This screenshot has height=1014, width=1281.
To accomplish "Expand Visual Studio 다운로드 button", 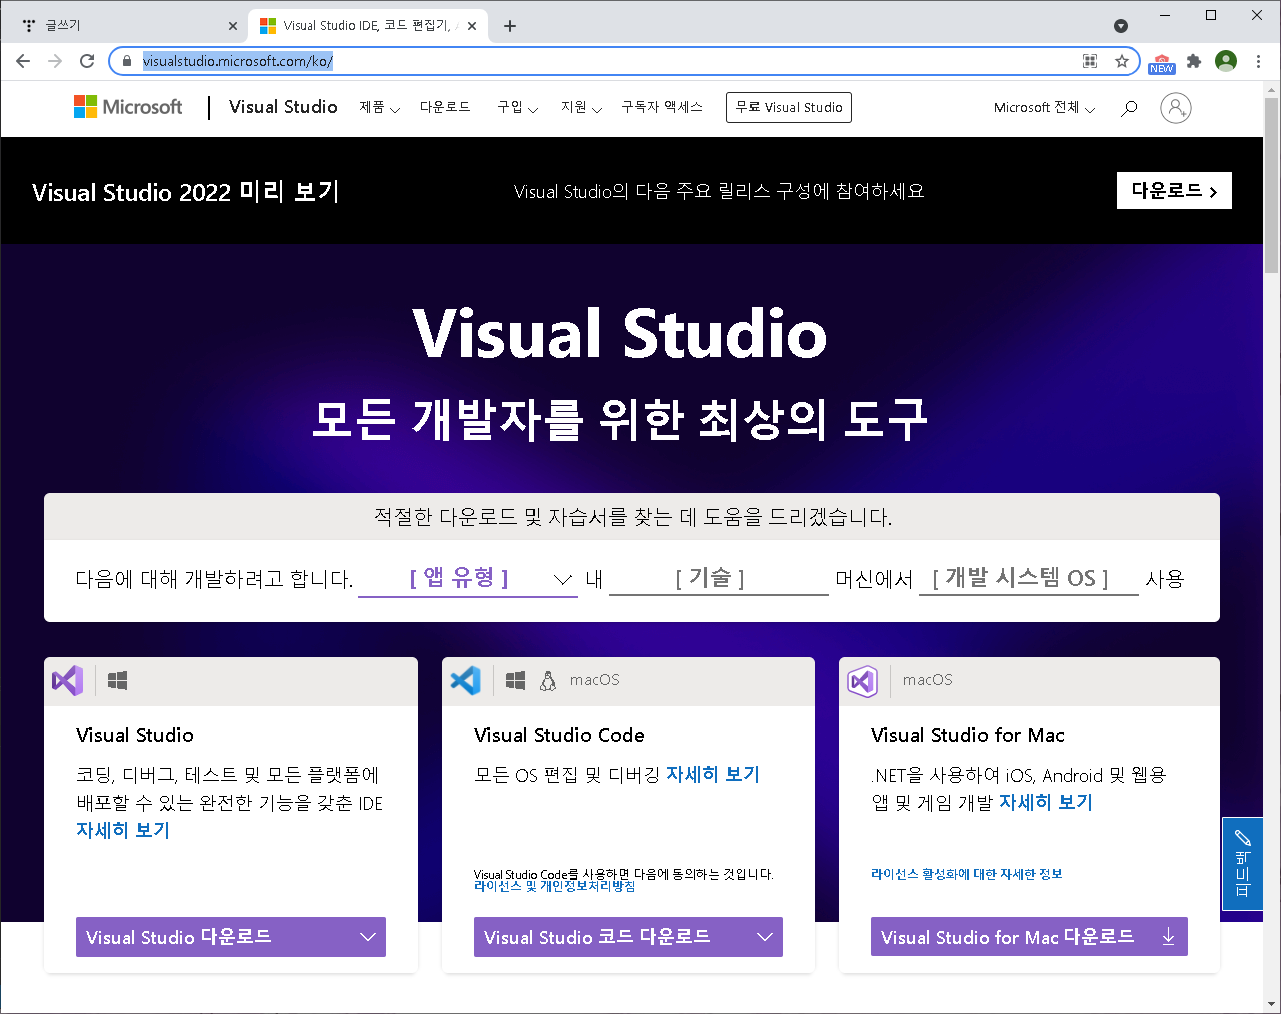I will pos(231,937).
